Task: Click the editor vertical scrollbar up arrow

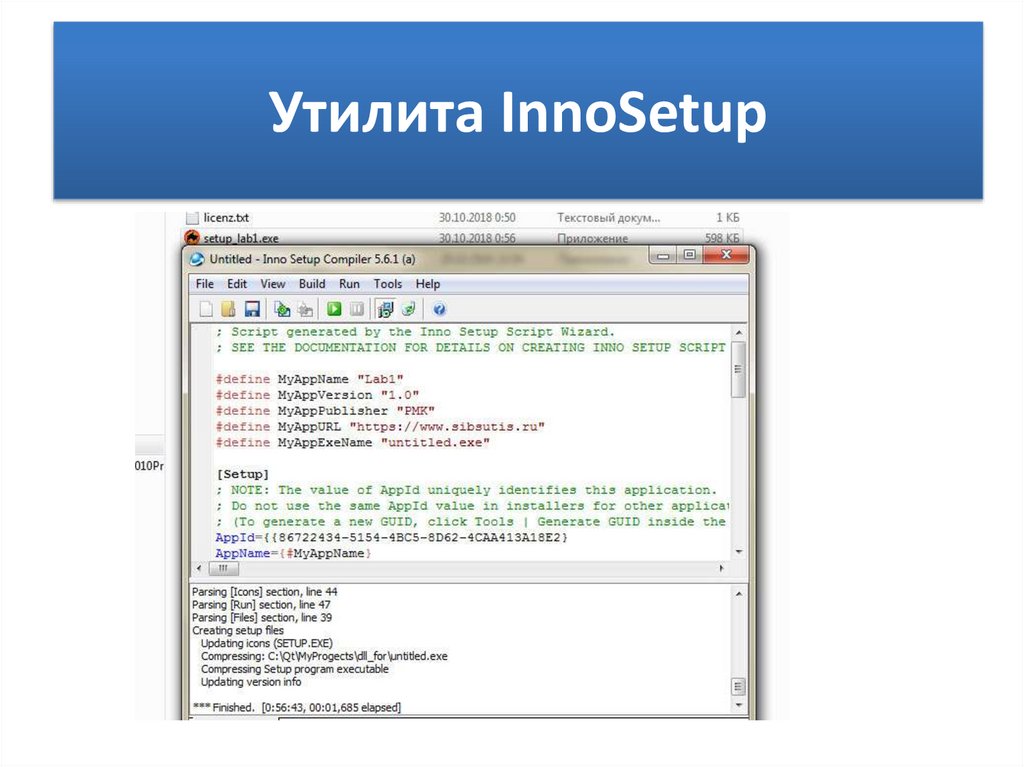Action: tap(739, 333)
